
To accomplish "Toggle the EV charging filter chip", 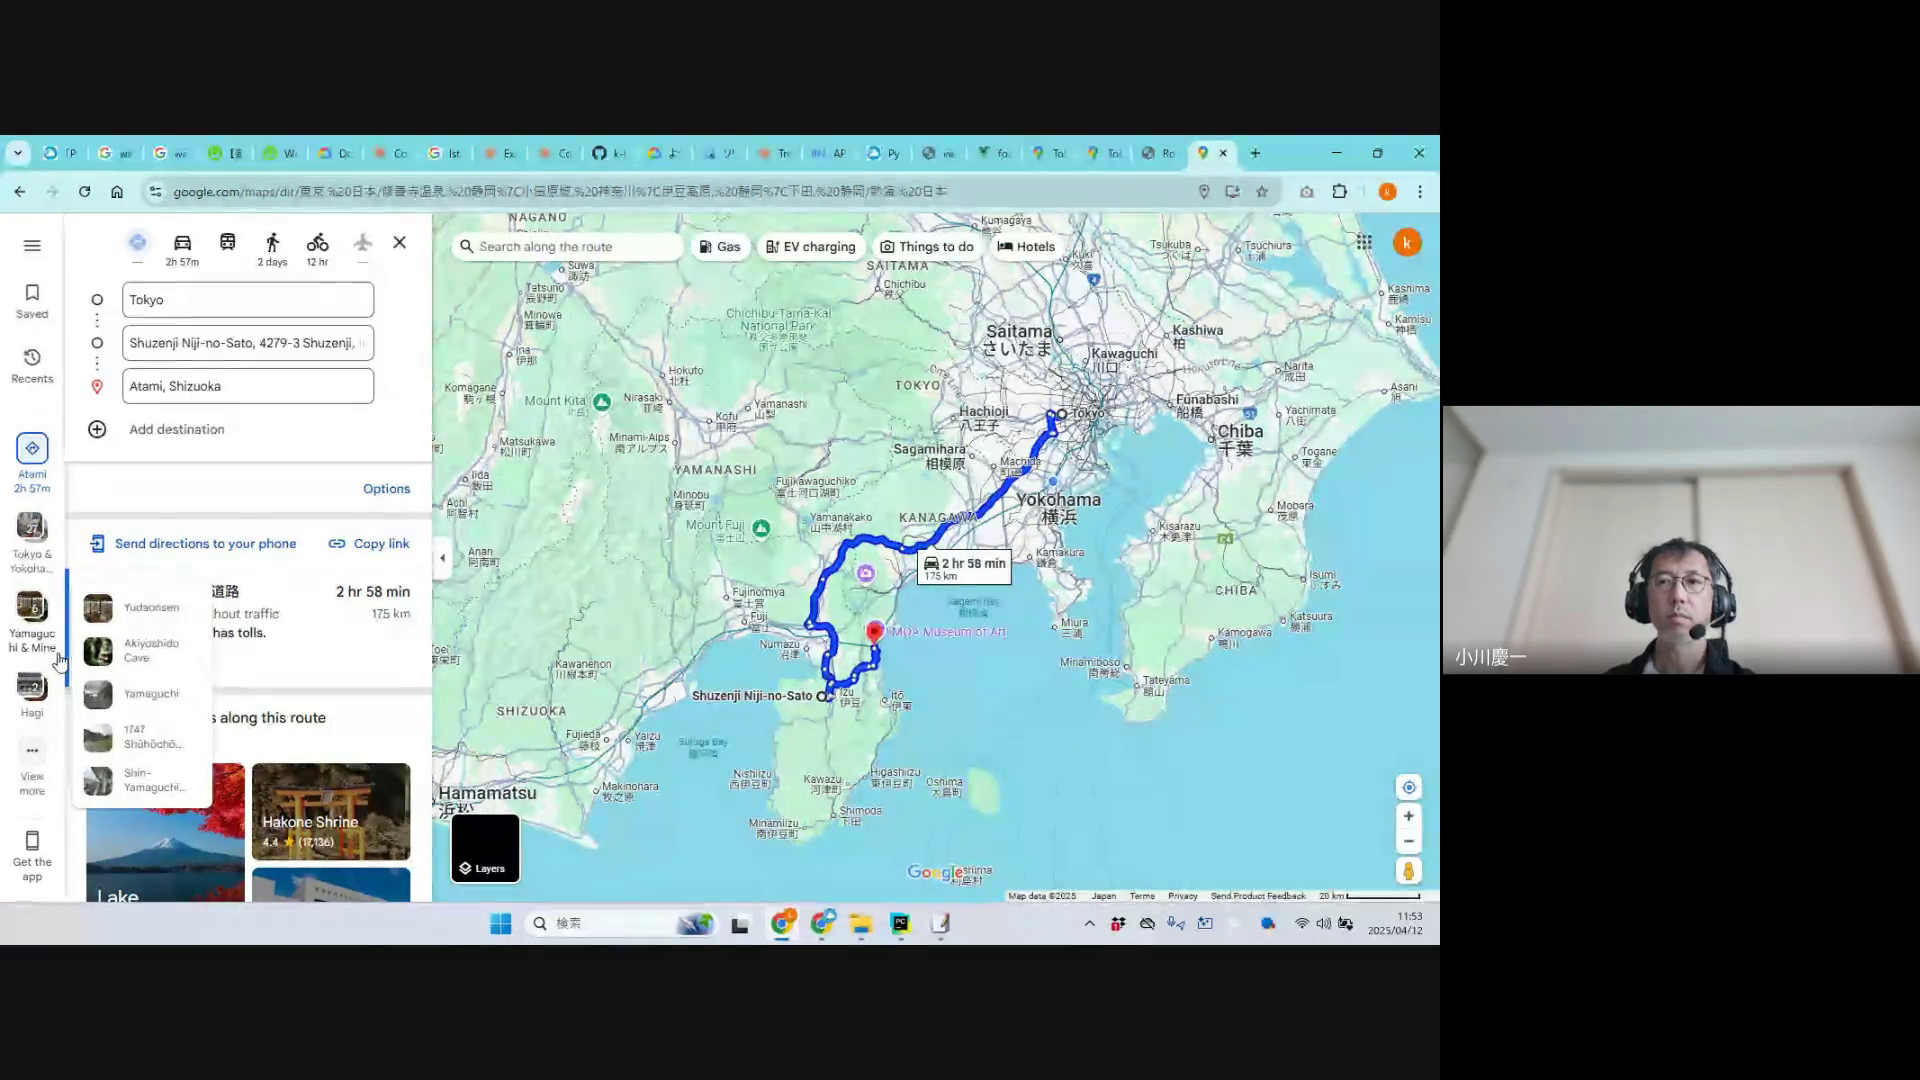I will point(810,247).
